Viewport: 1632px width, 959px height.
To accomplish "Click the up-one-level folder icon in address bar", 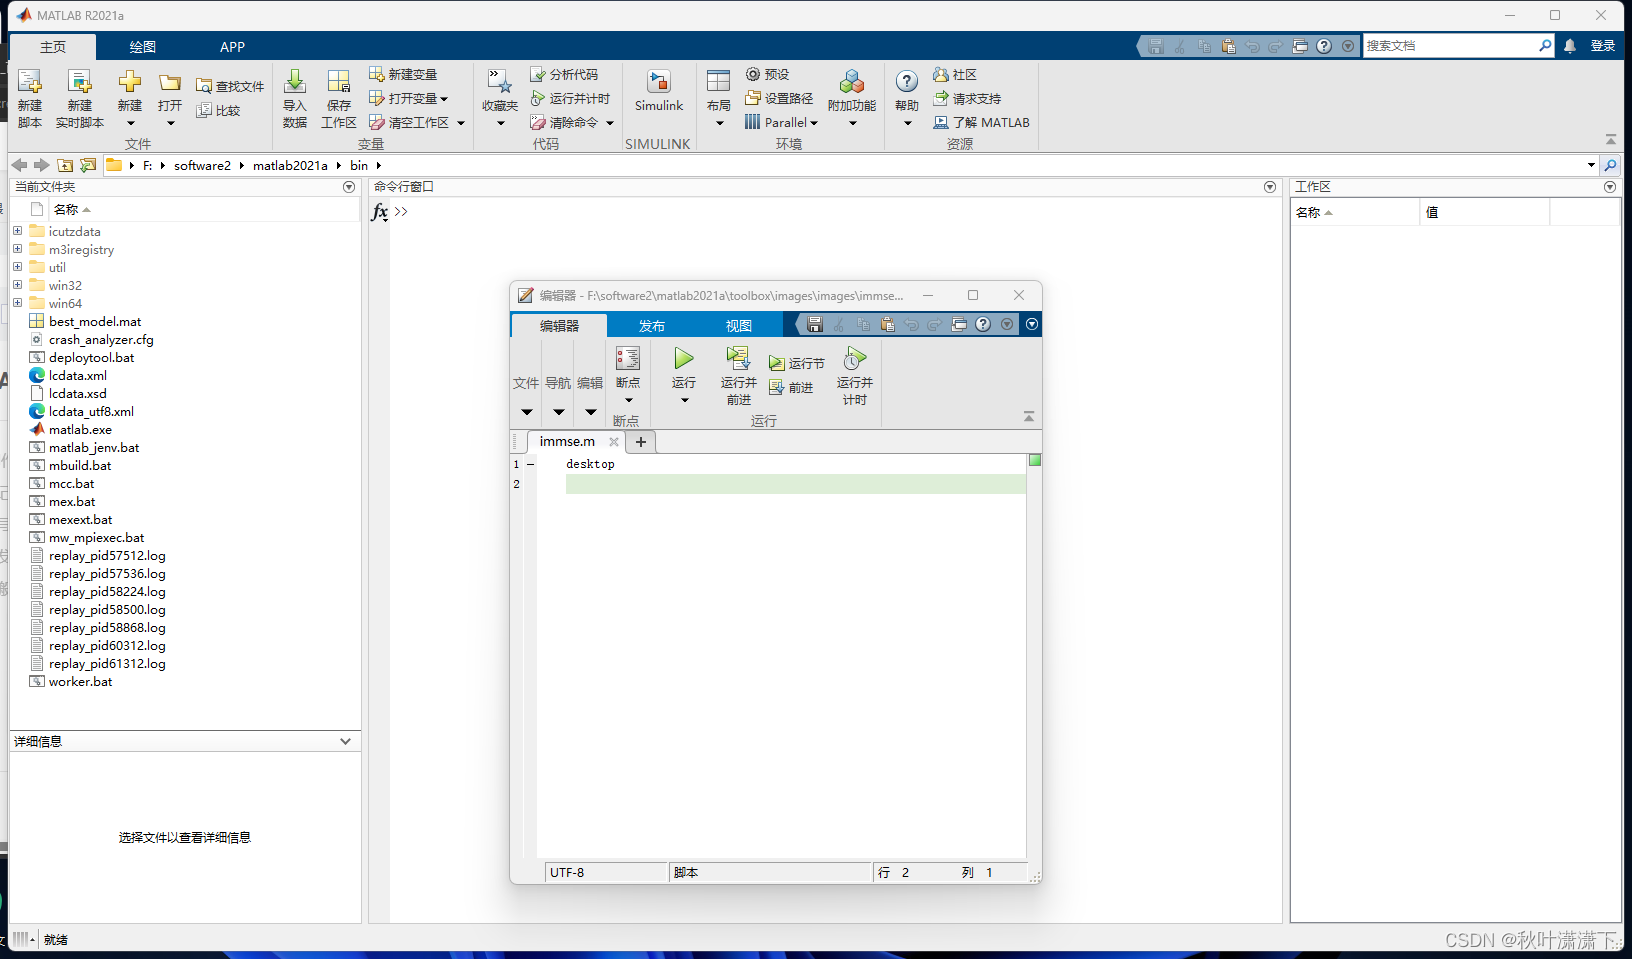I will tap(65, 165).
